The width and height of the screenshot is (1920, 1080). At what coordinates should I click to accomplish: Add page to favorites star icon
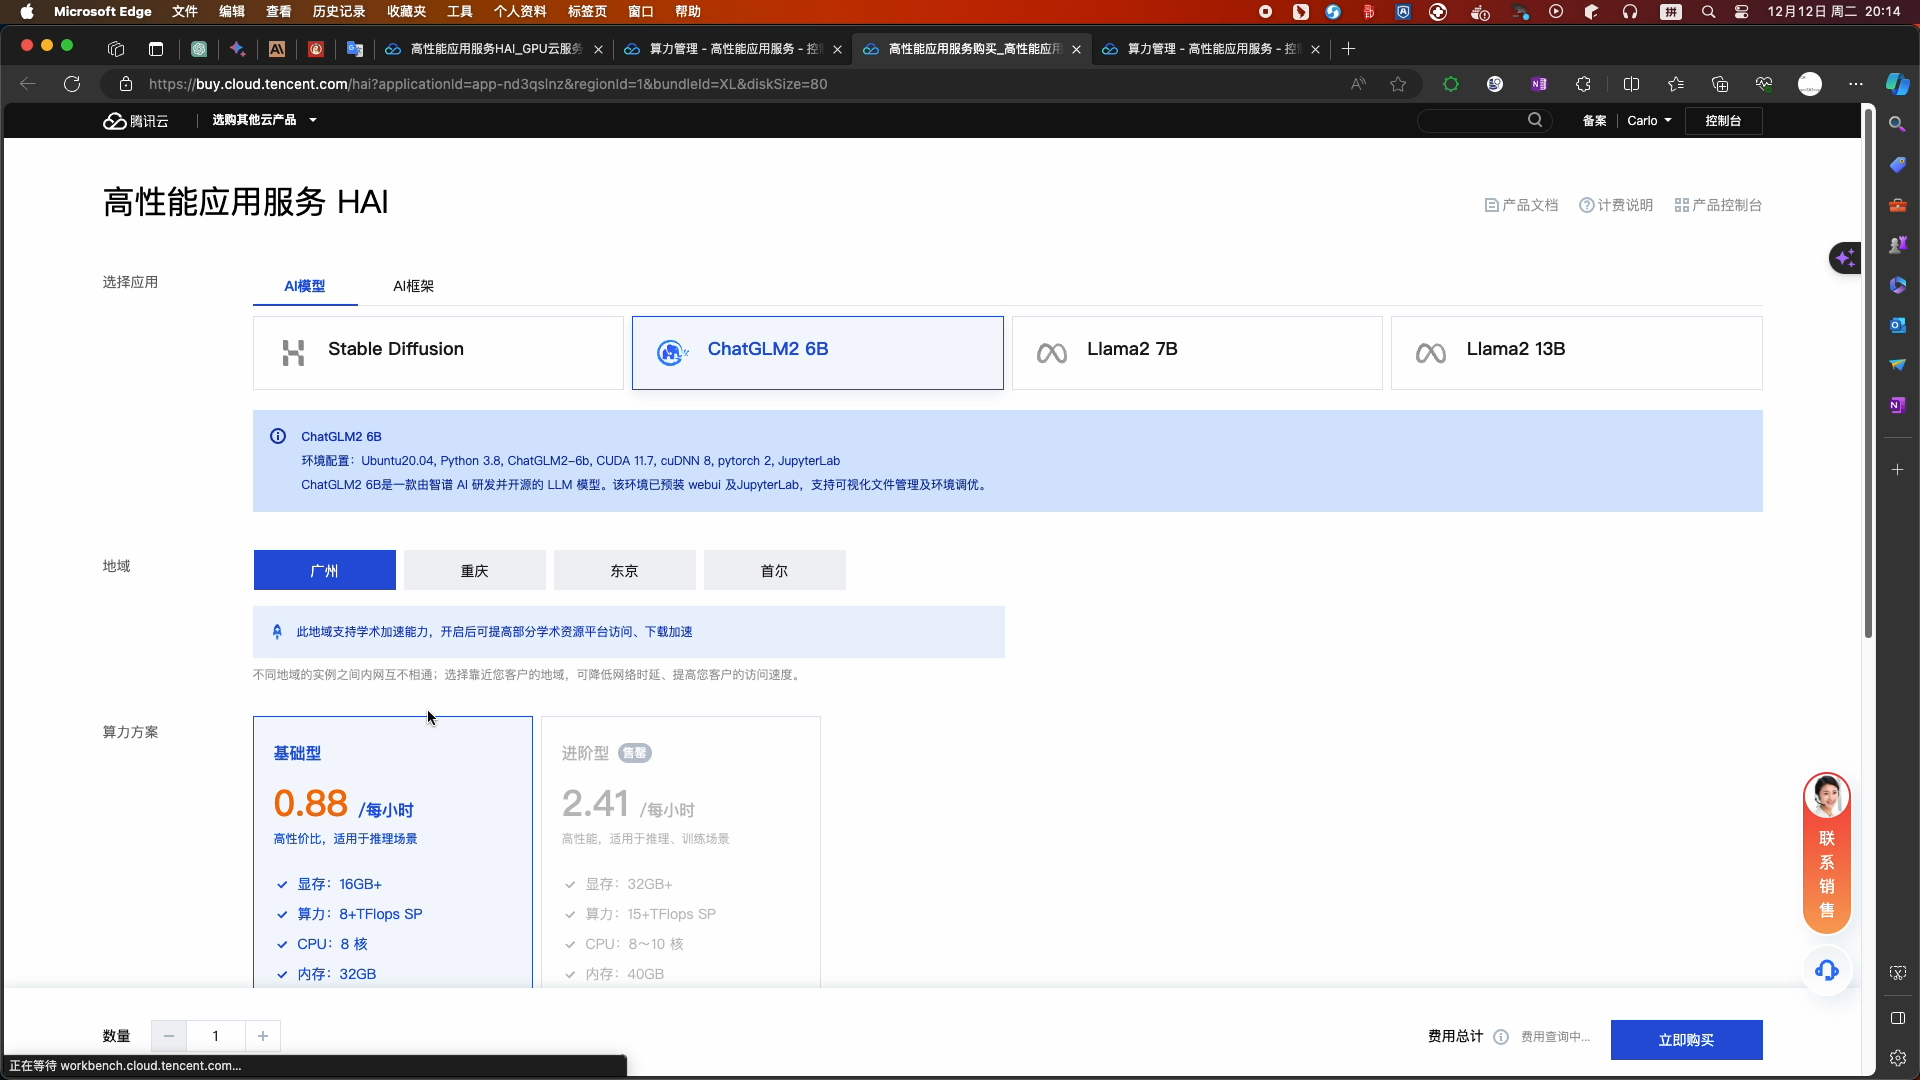point(1398,84)
